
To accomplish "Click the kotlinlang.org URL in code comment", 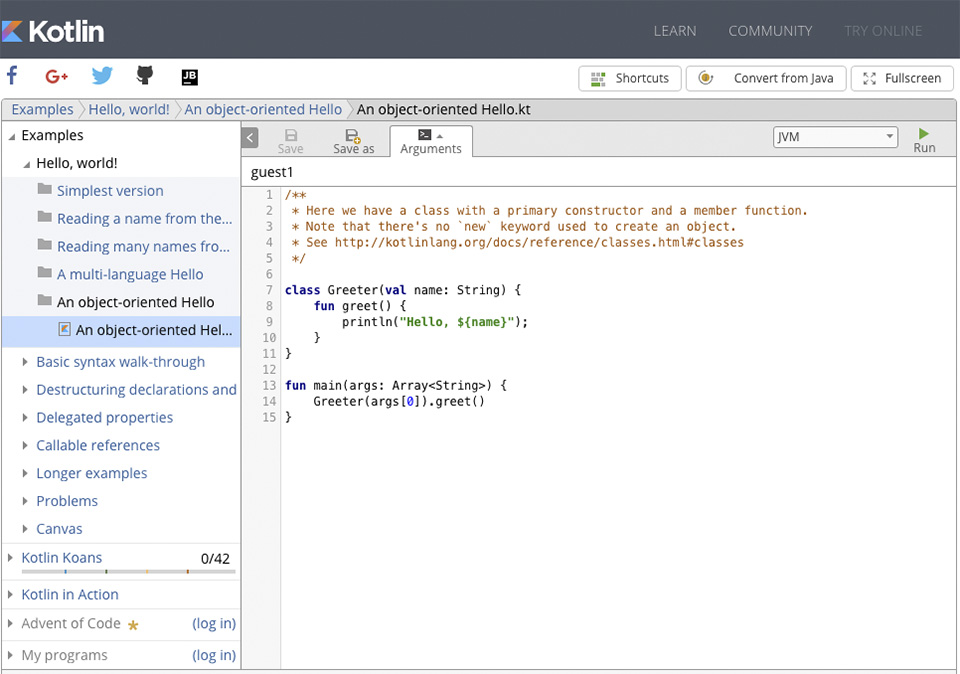I will click(539, 242).
